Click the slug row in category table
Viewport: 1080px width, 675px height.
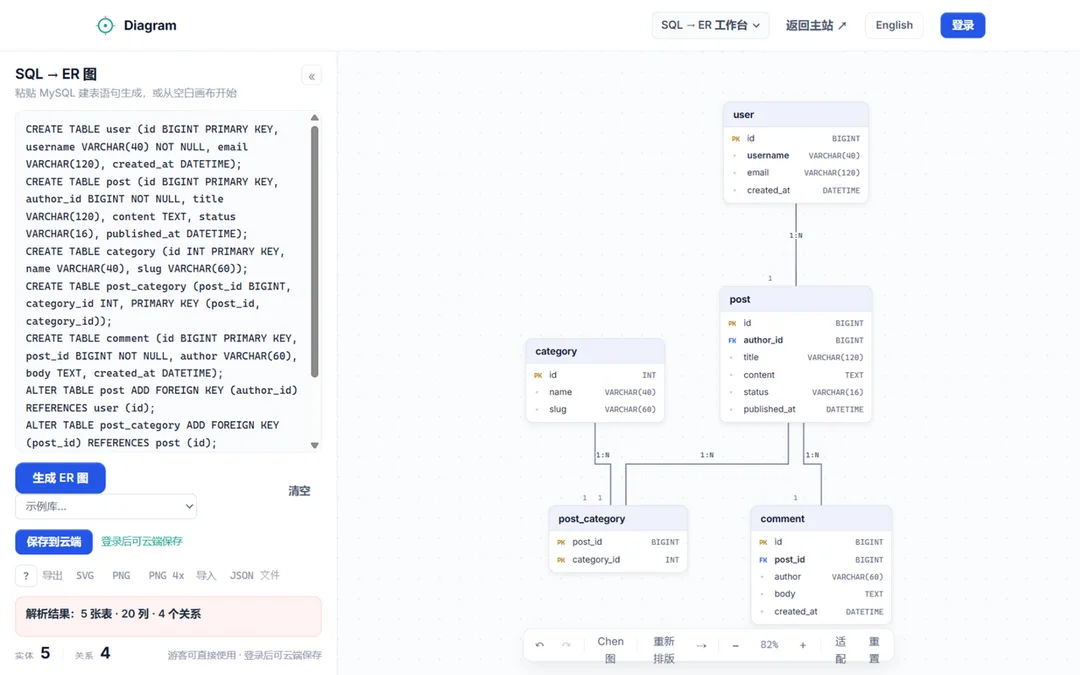[x=595, y=409]
